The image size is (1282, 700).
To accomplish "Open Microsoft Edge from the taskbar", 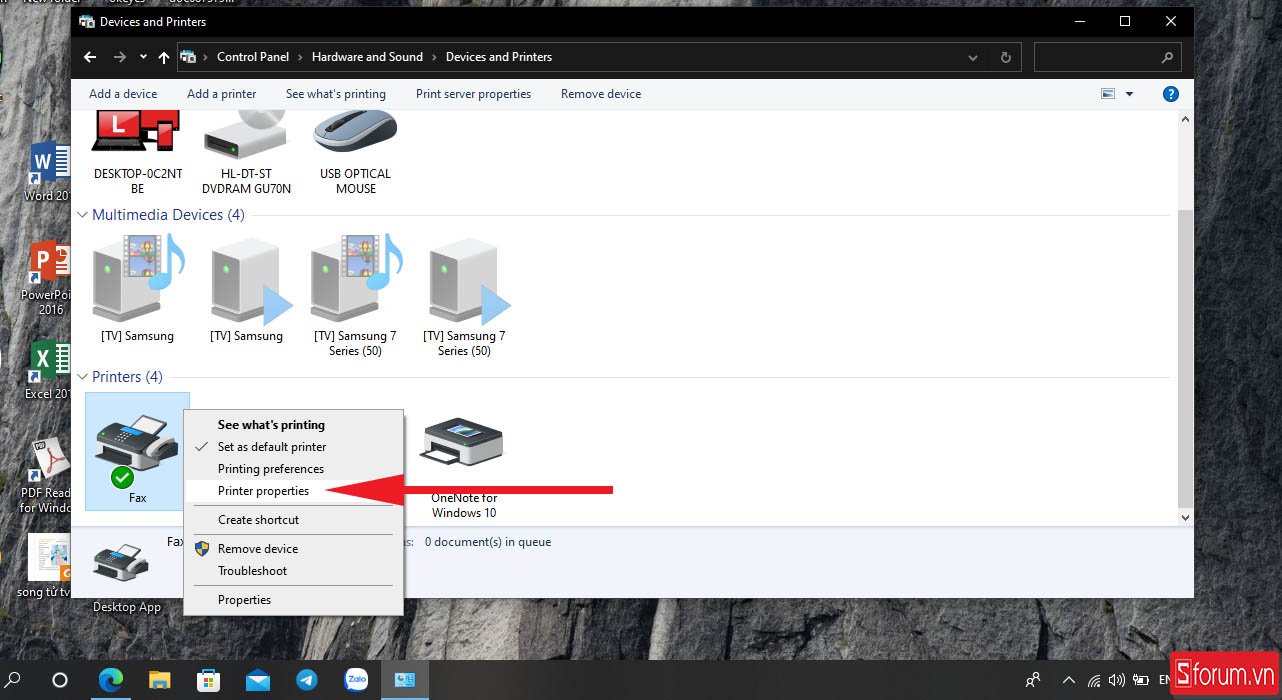I will (110, 680).
